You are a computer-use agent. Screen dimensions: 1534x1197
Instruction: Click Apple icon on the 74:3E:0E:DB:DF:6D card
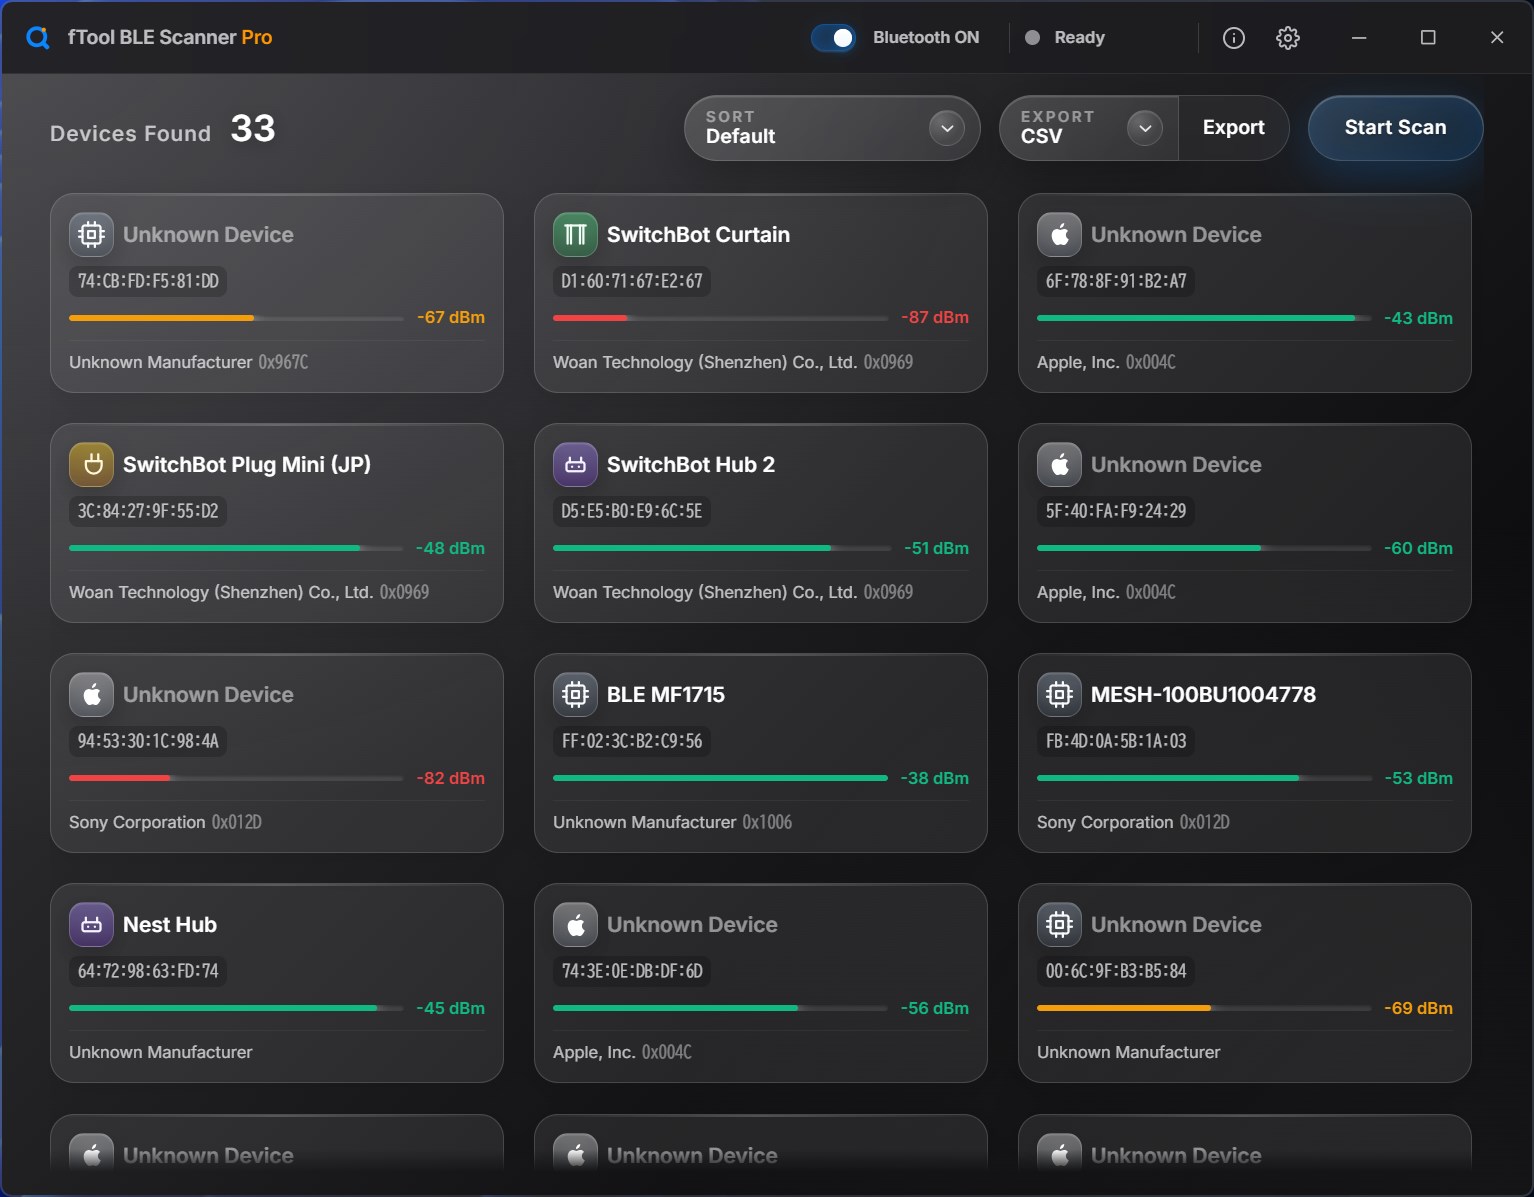[x=575, y=925]
